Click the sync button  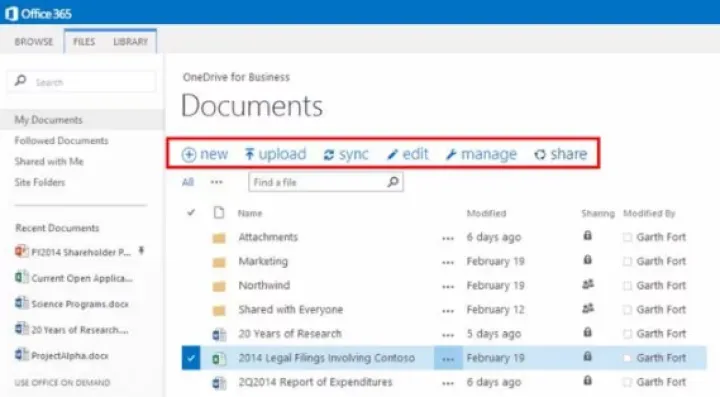coord(346,154)
